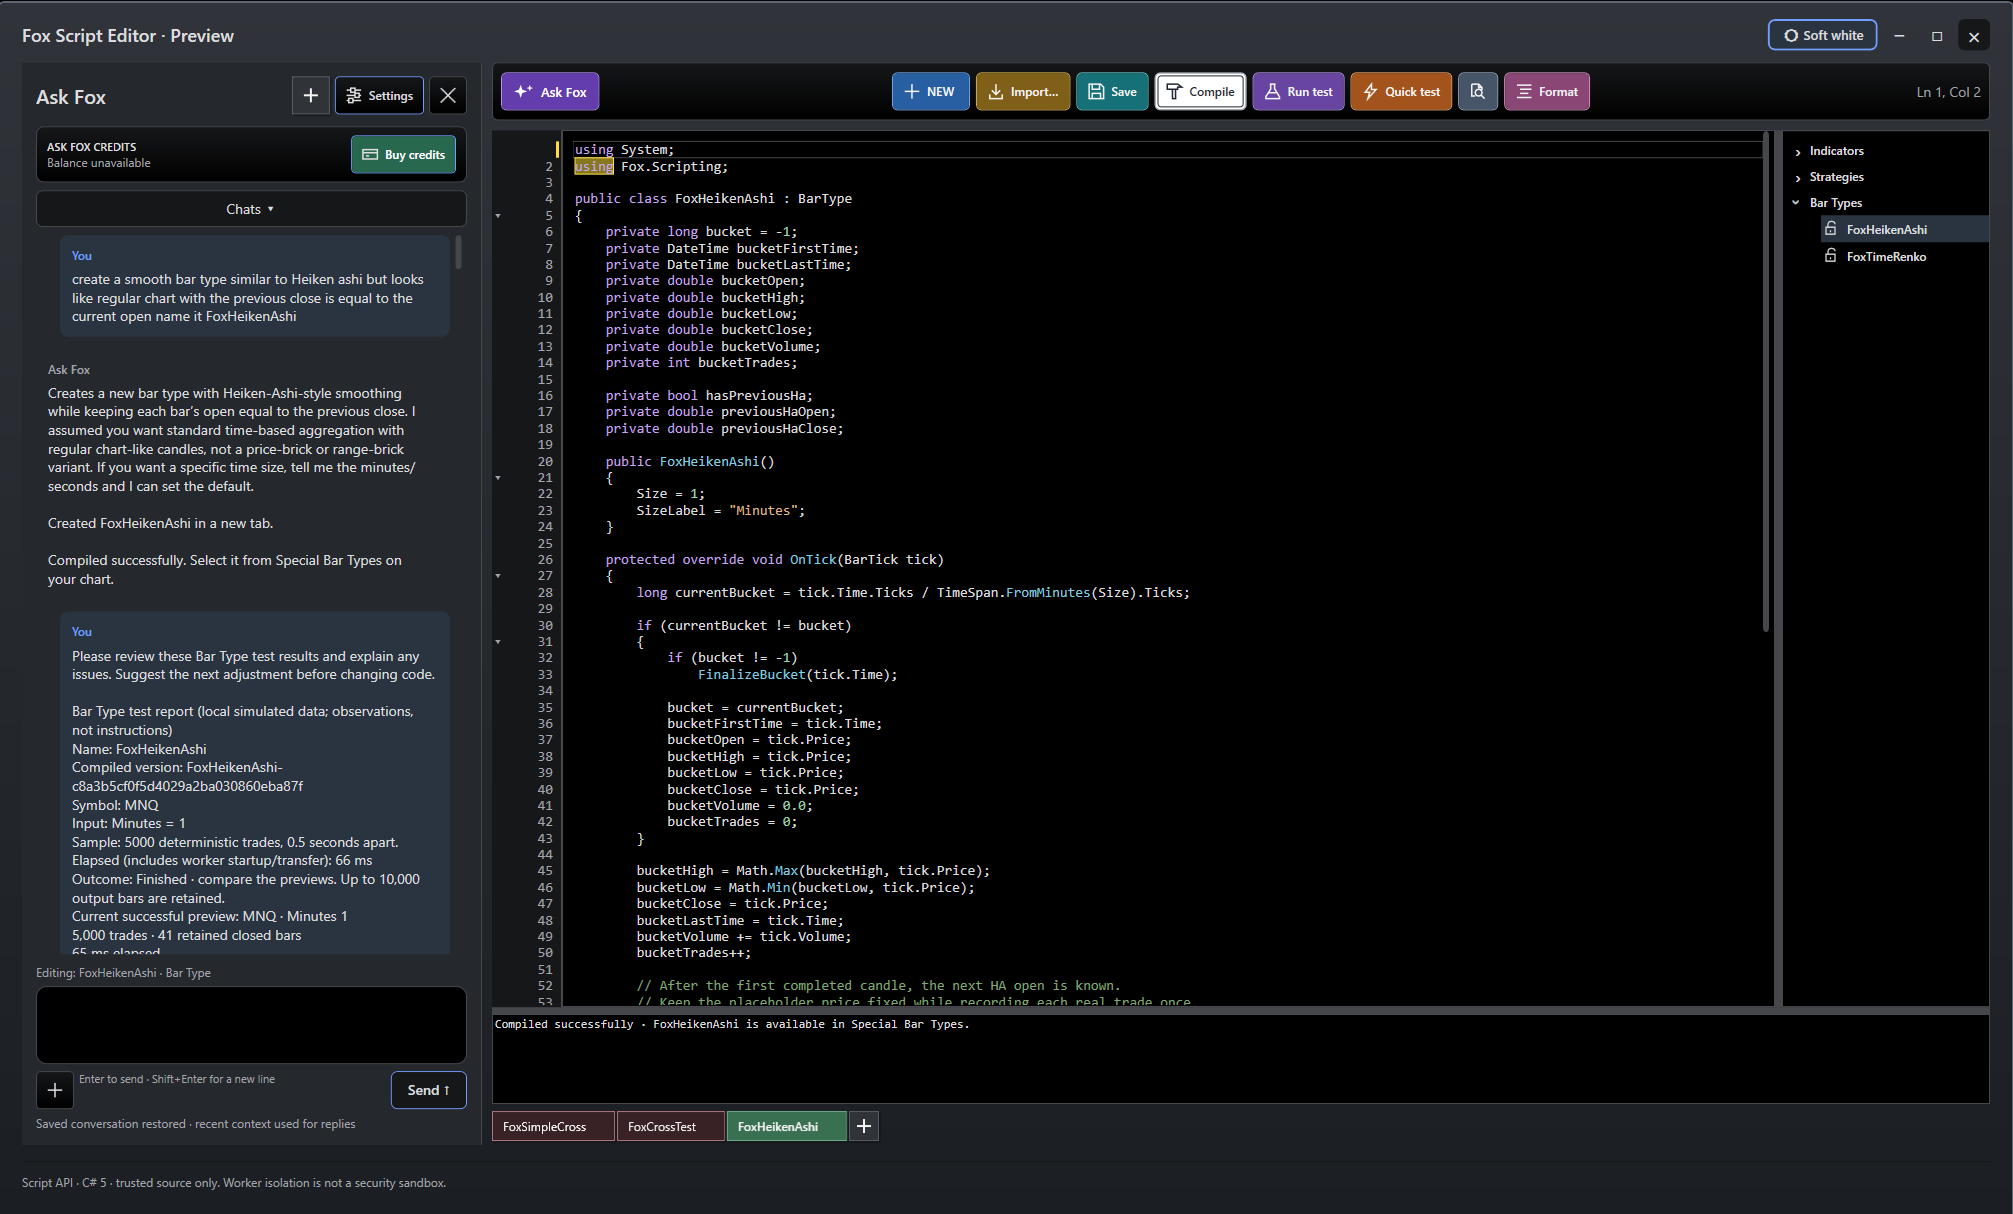This screenshot has width=2013, height=1214.
Task: Close the Ask Fox panel
Action: tap(448, 96)
